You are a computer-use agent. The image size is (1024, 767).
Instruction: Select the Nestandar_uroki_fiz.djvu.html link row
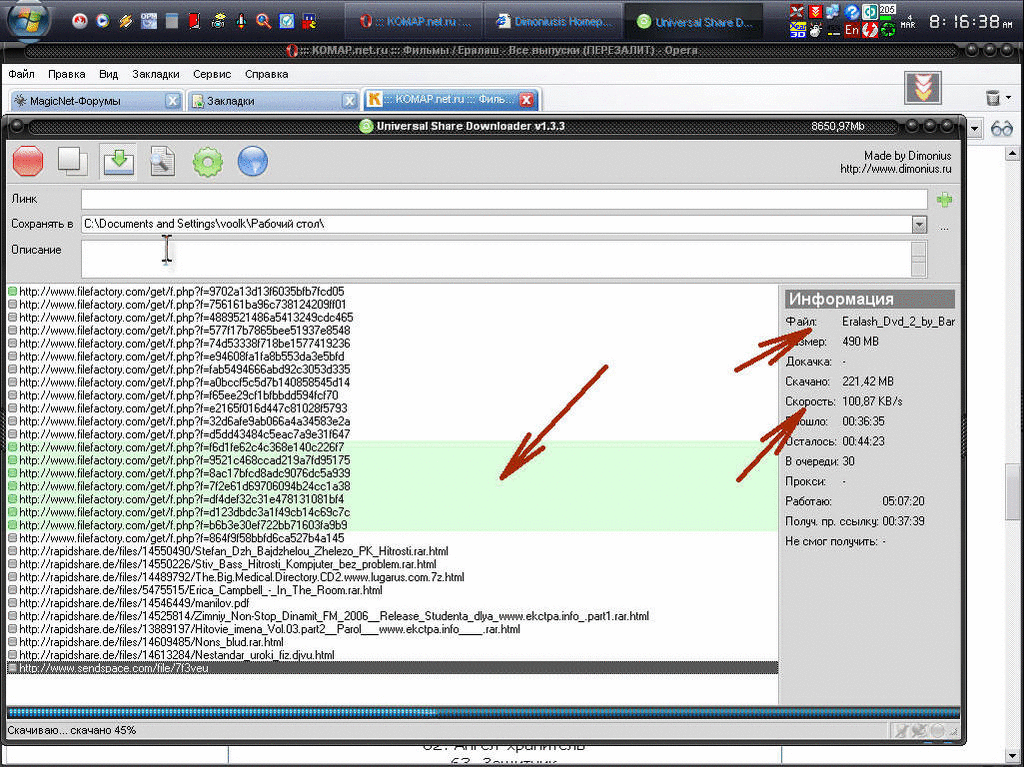tap(392, 655)
